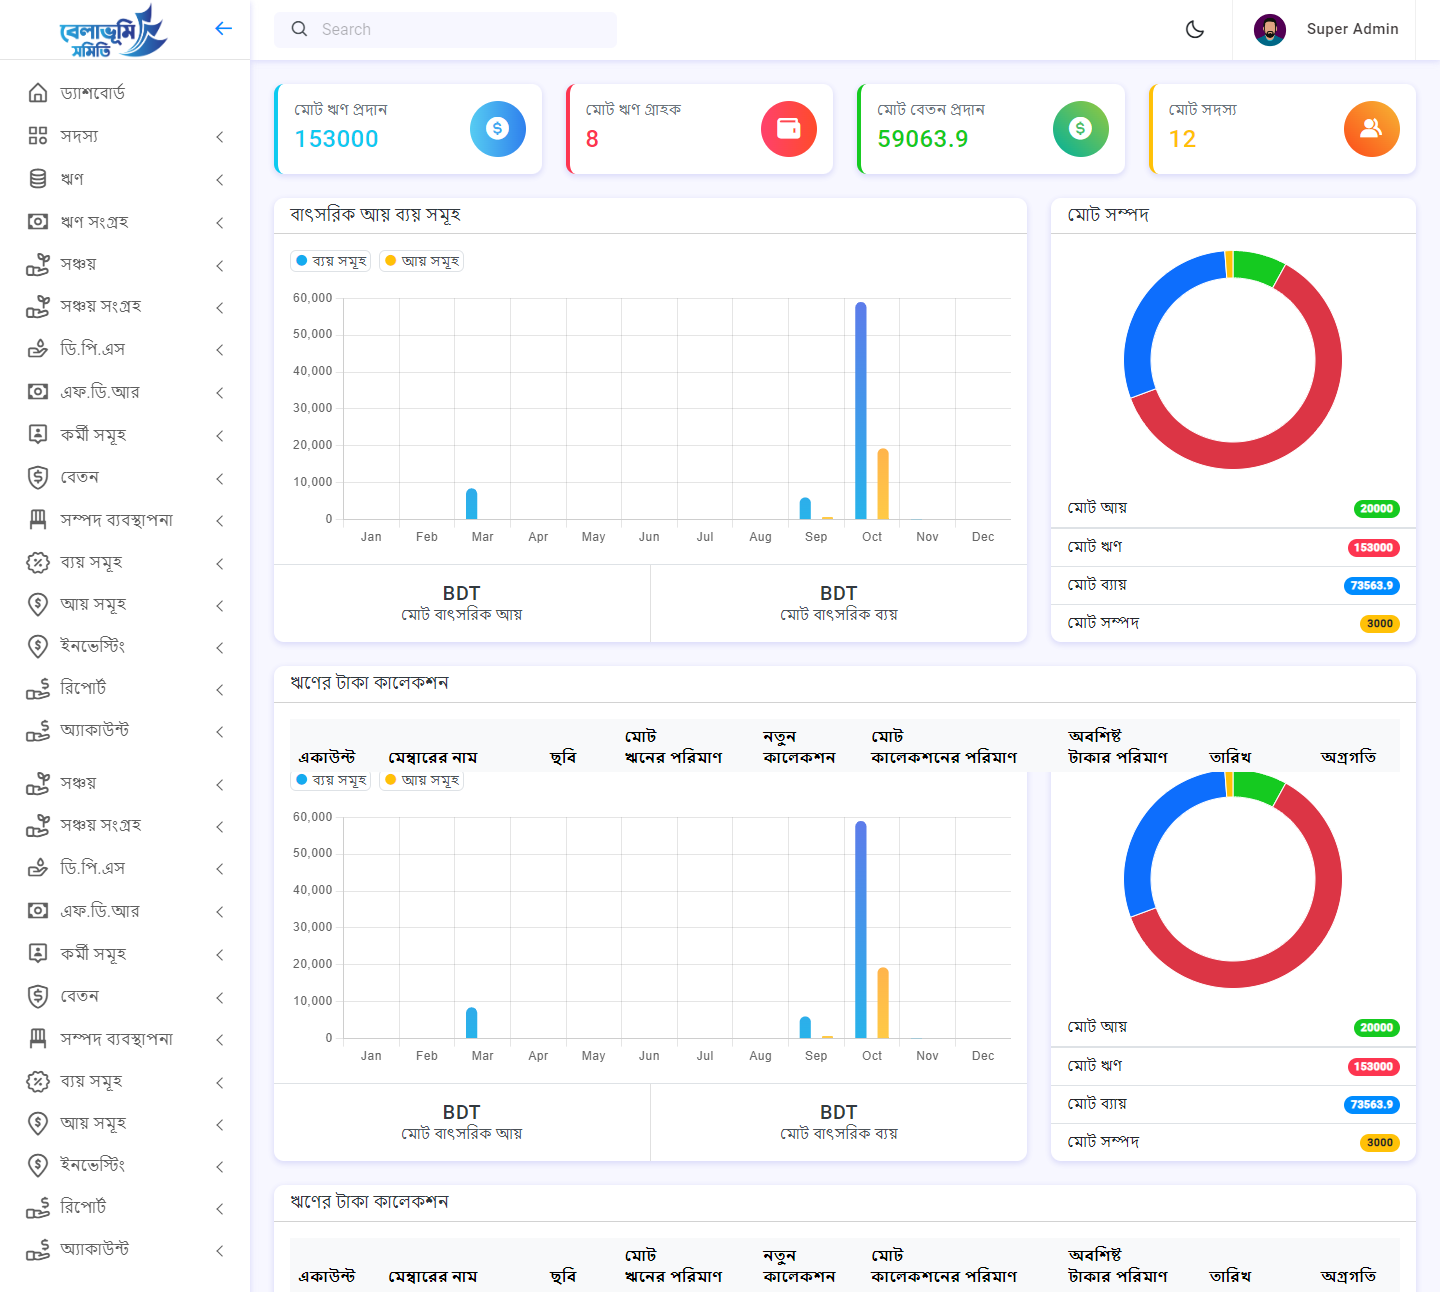Click the value 59063.9 on মোট বেতন প্রদান card
Viewport: 1440px width, 1292px height.
pos(922,139)
